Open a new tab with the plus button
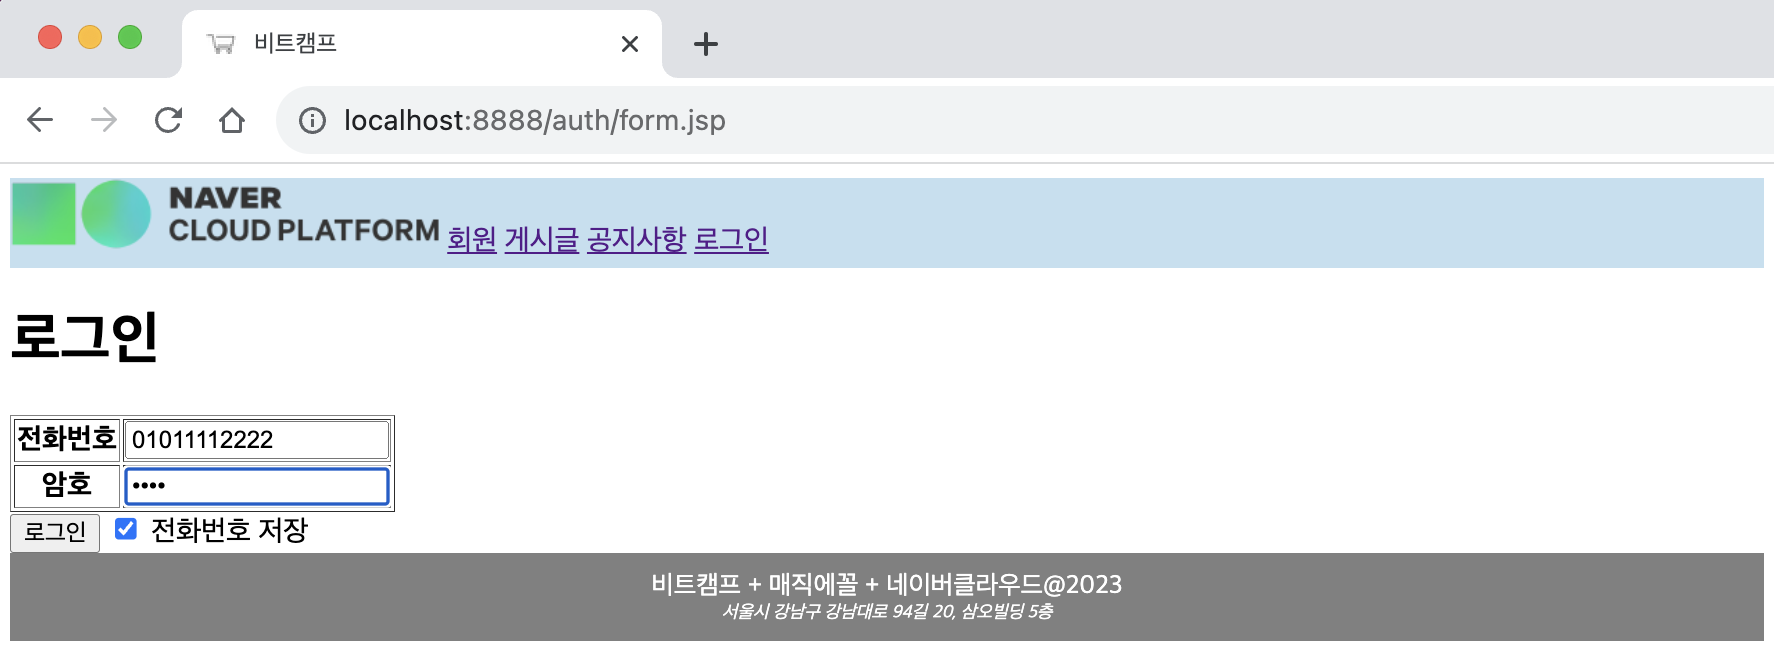 706,44
